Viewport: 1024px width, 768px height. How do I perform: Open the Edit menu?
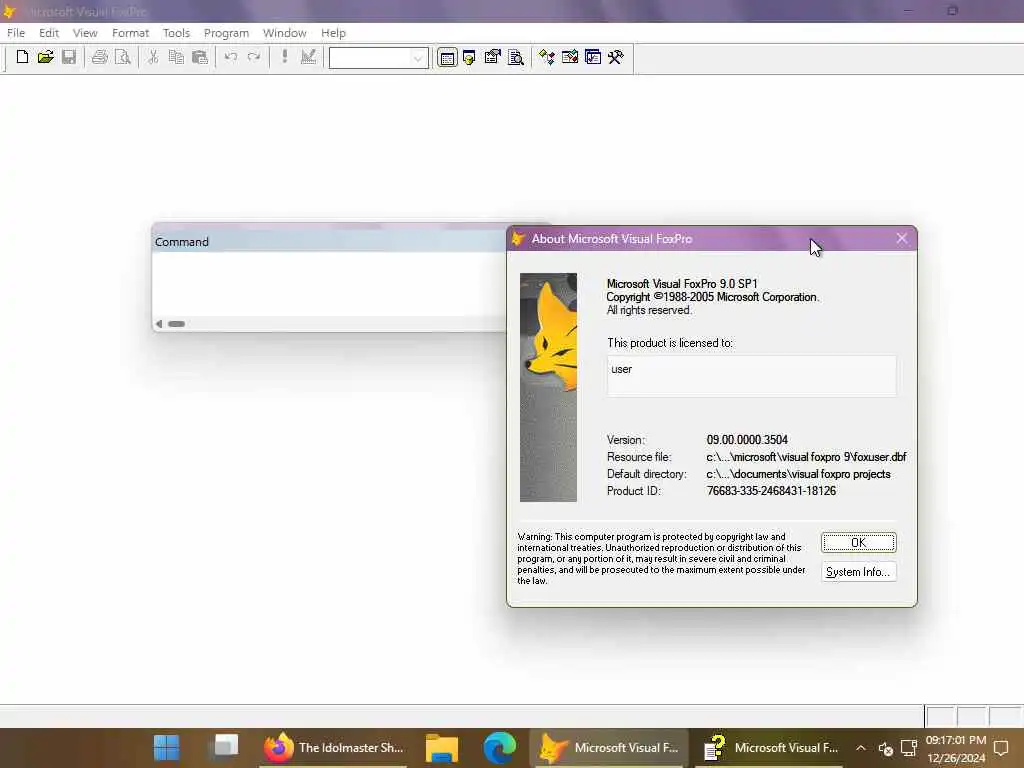49,33
